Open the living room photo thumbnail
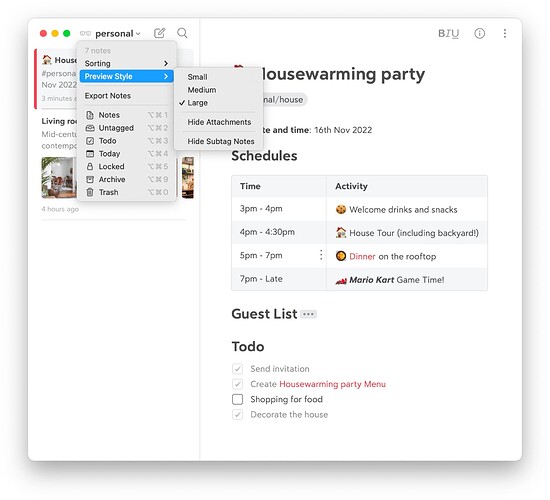The height and width of the screenshot is (500, 550). [x=59, y=178]
